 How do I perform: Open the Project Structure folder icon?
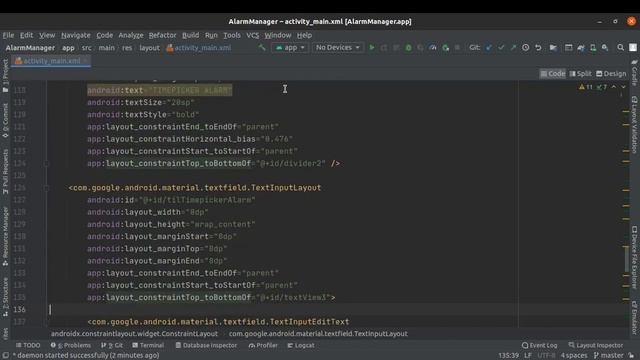[x=553, y=48]
